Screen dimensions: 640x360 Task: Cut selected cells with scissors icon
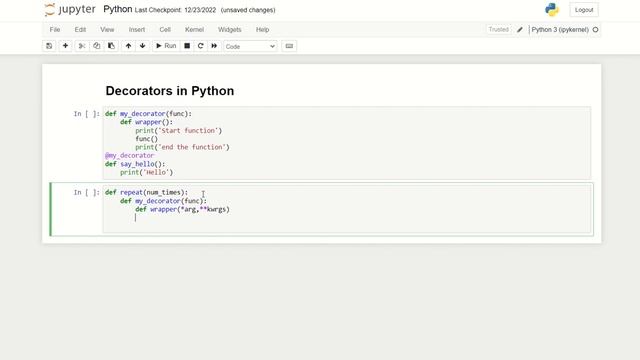(x=82, y=46)
